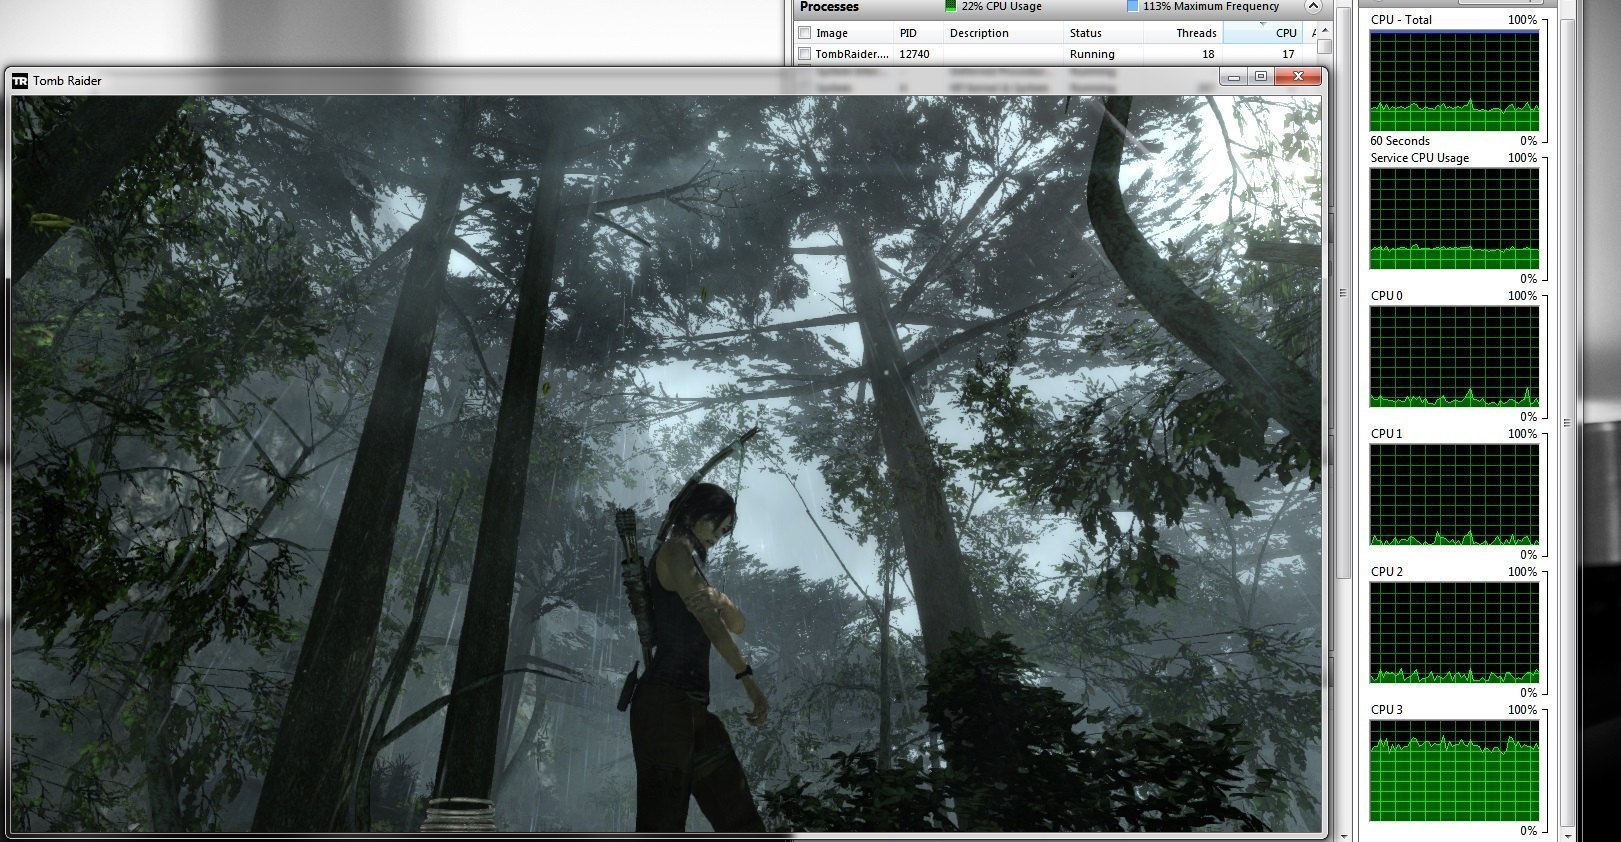Click the Processes section title
Viewport: 1621px width, 842px height.
[829, 7]
